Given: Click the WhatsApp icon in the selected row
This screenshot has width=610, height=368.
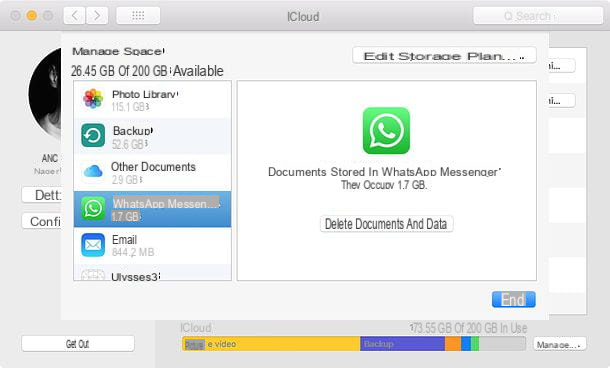Looking at the screenshot, I should point(93,209).
